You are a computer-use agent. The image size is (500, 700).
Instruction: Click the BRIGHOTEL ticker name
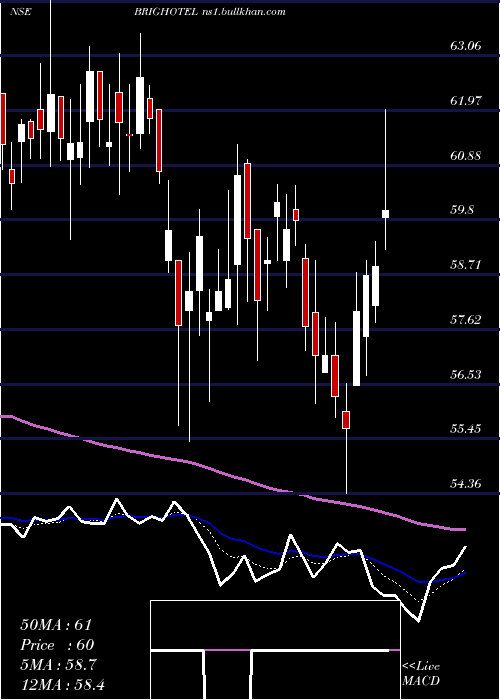point(165,12)
